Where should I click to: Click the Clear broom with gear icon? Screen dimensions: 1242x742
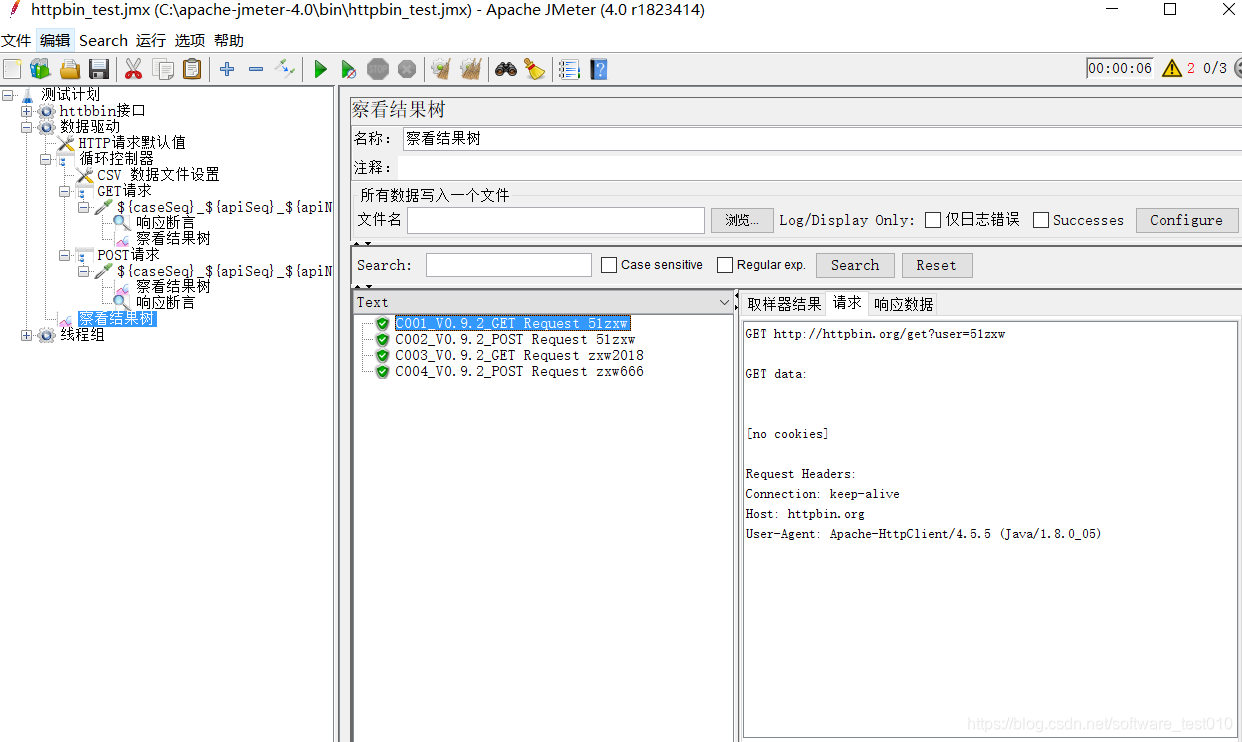pyautogui.click(x=441, y=69)
